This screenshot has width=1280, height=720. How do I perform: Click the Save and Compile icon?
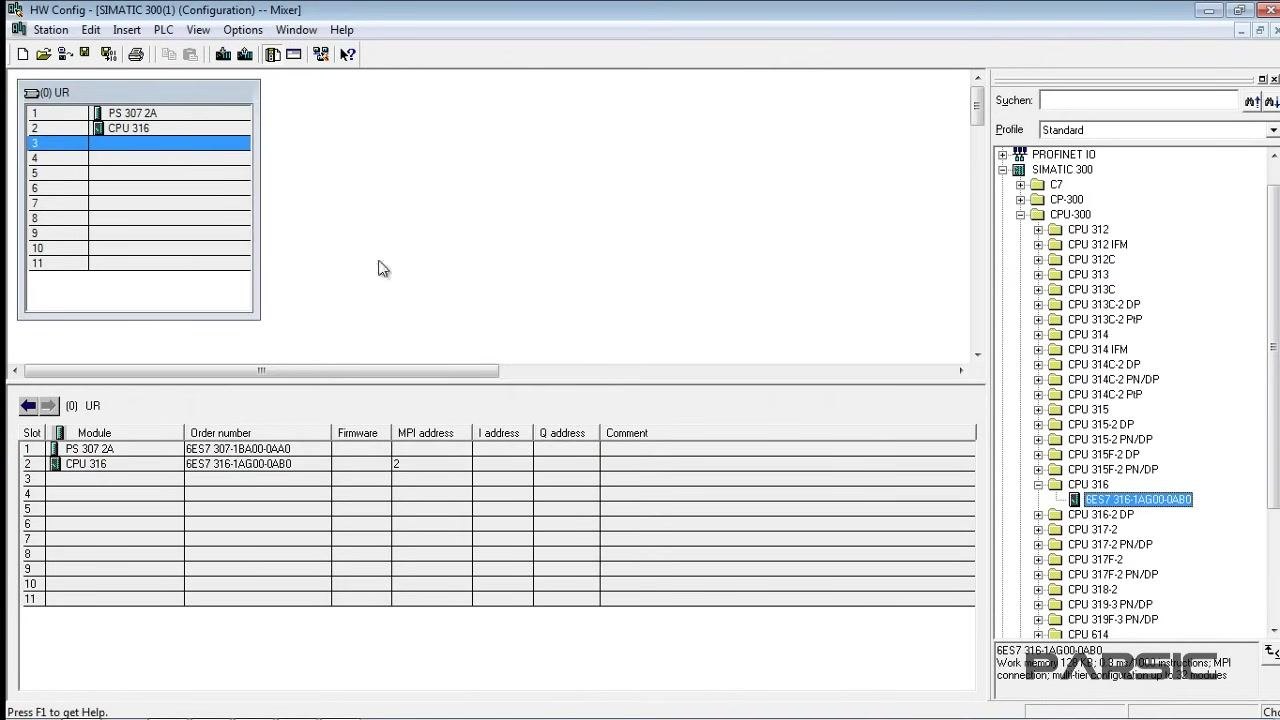coord(109,54)
